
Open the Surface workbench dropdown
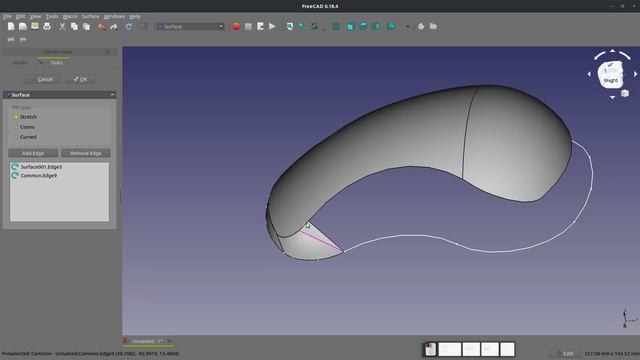pyautogui.click(x=190, y=27)
